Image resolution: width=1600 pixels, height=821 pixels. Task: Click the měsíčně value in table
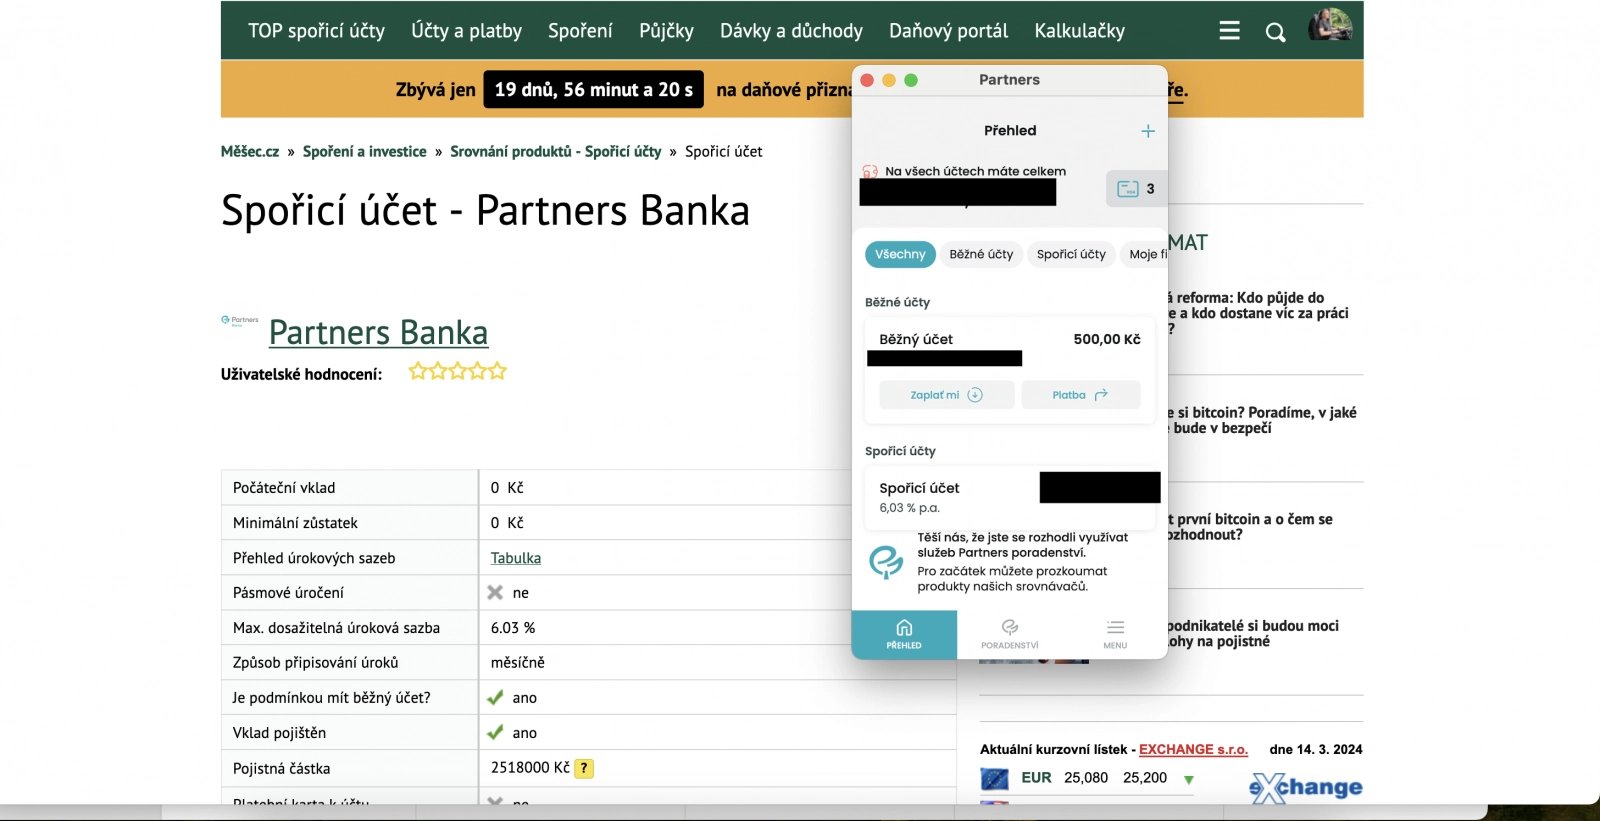(518, 663)
